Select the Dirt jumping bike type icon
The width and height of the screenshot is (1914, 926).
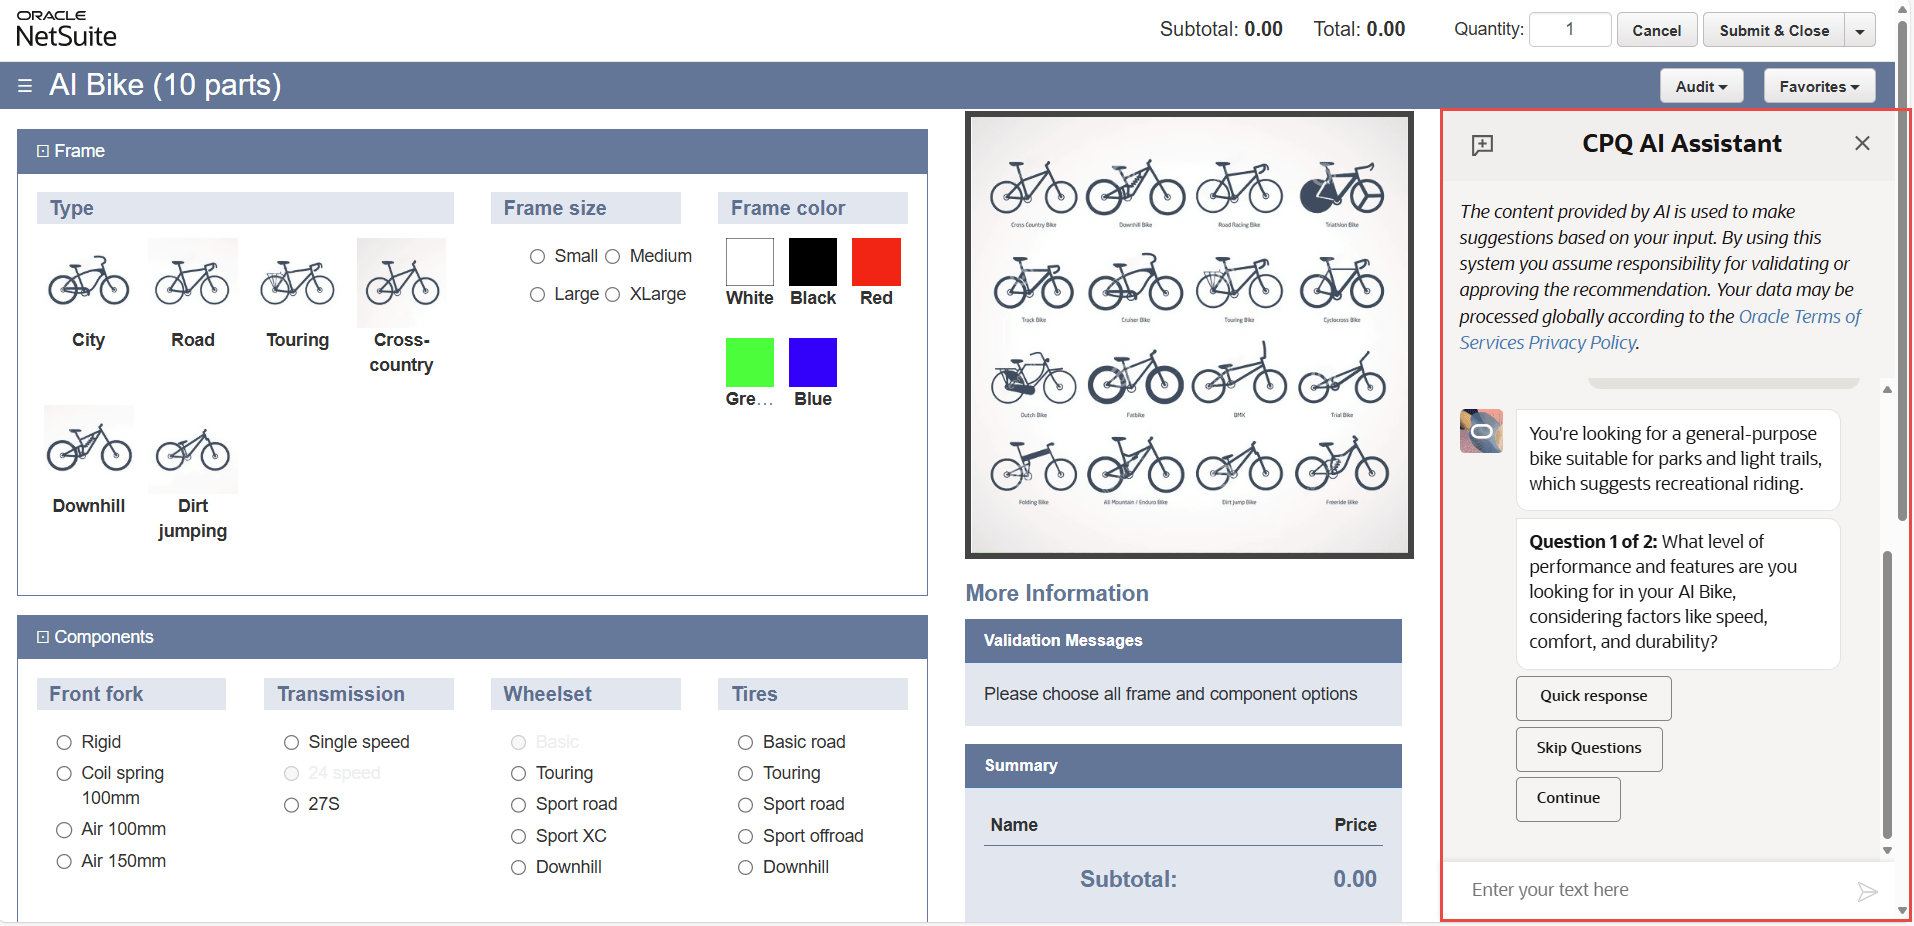tap(193, 449)
